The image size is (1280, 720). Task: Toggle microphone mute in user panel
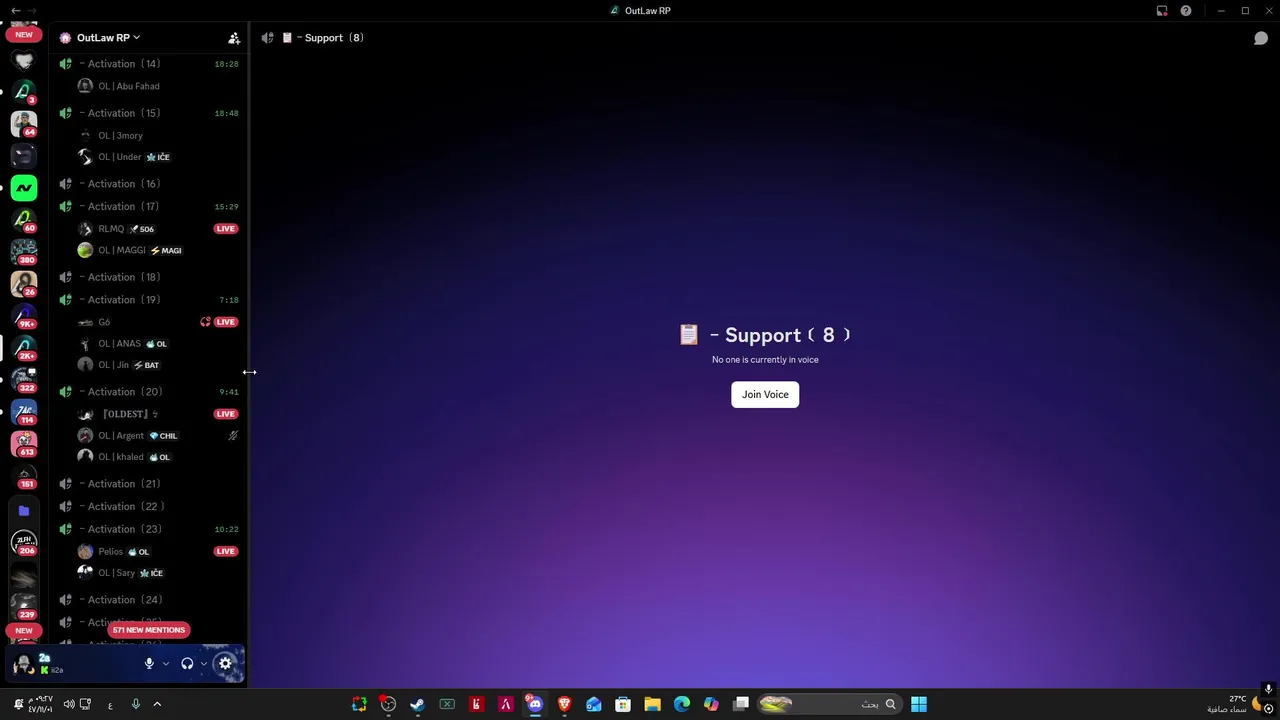pyautogui.click(x=149, y=663)
